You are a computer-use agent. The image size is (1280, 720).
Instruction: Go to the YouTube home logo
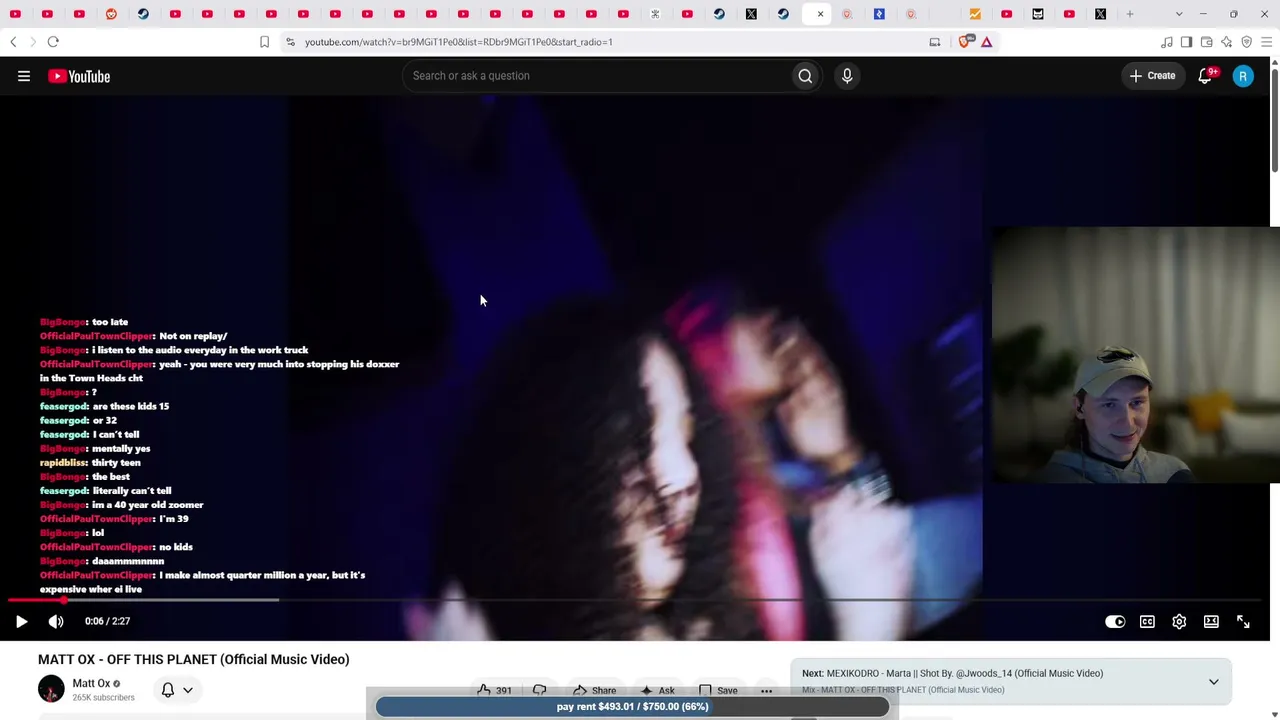click(79, 76)
